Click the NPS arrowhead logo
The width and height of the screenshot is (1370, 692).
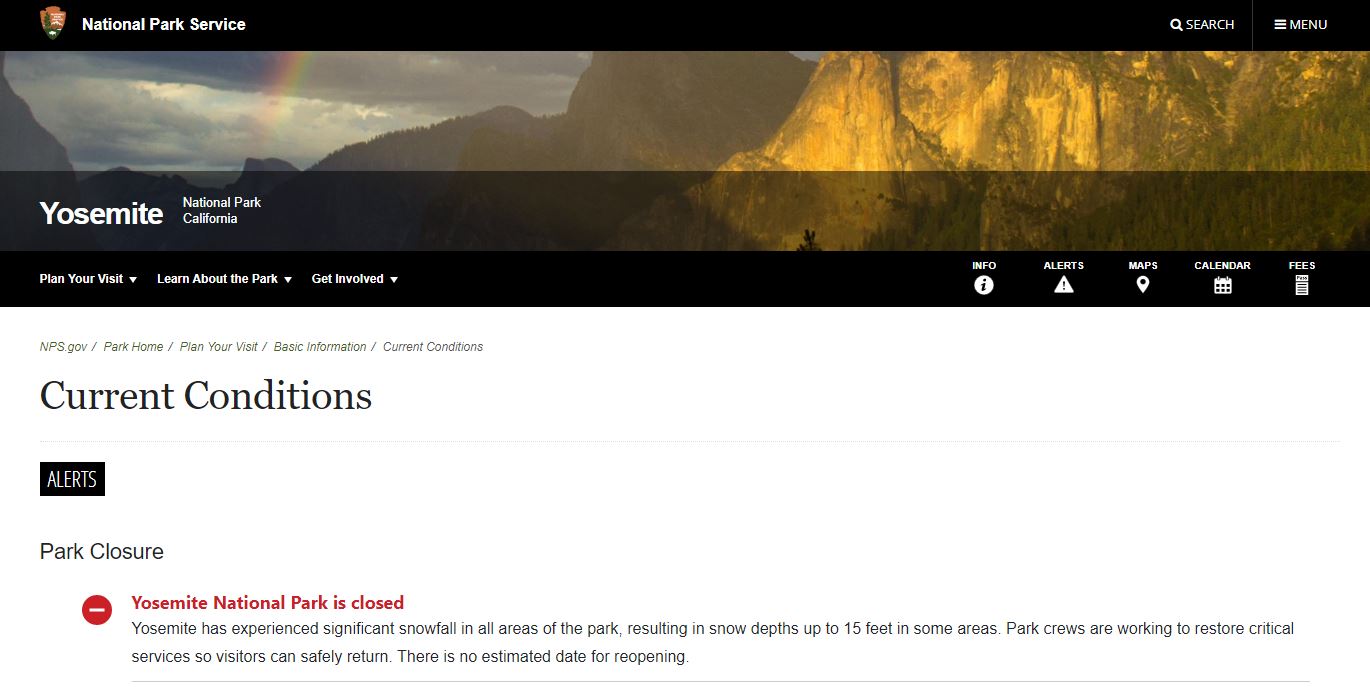pos(53,23)
